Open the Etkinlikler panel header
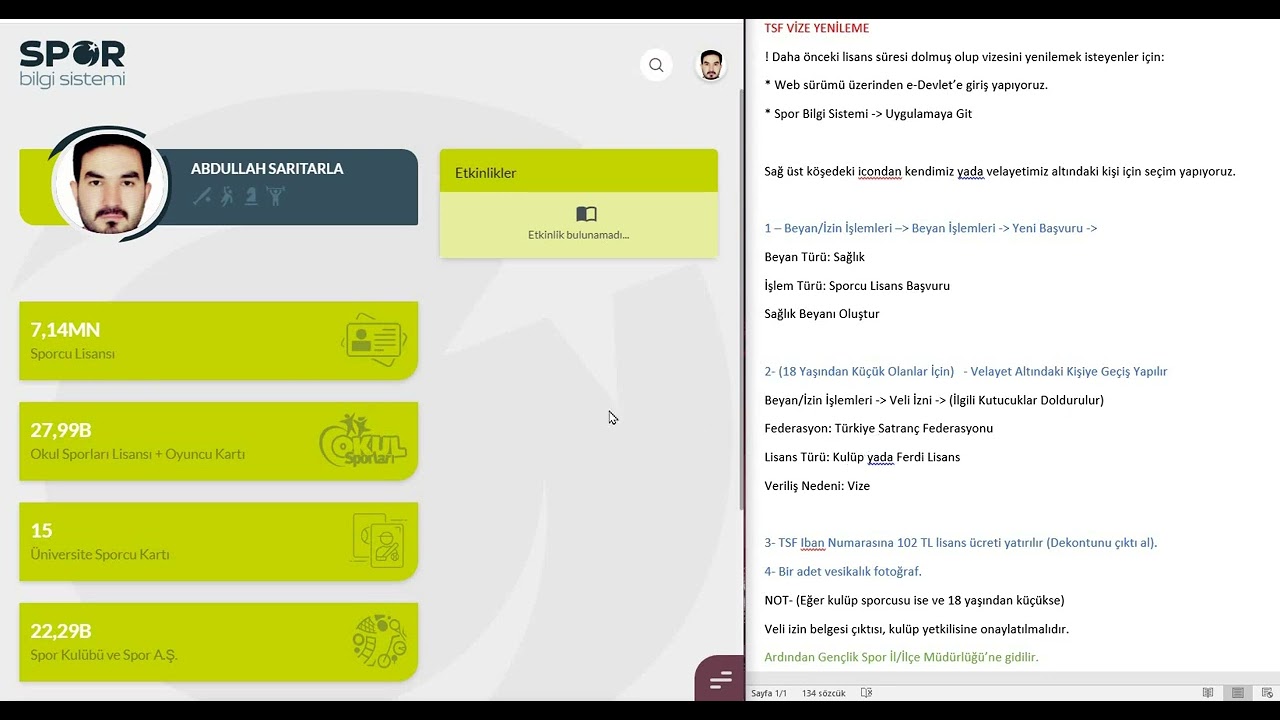Image resolution: width=1280 pixels, height=720 pixels. tap(579, 171)
